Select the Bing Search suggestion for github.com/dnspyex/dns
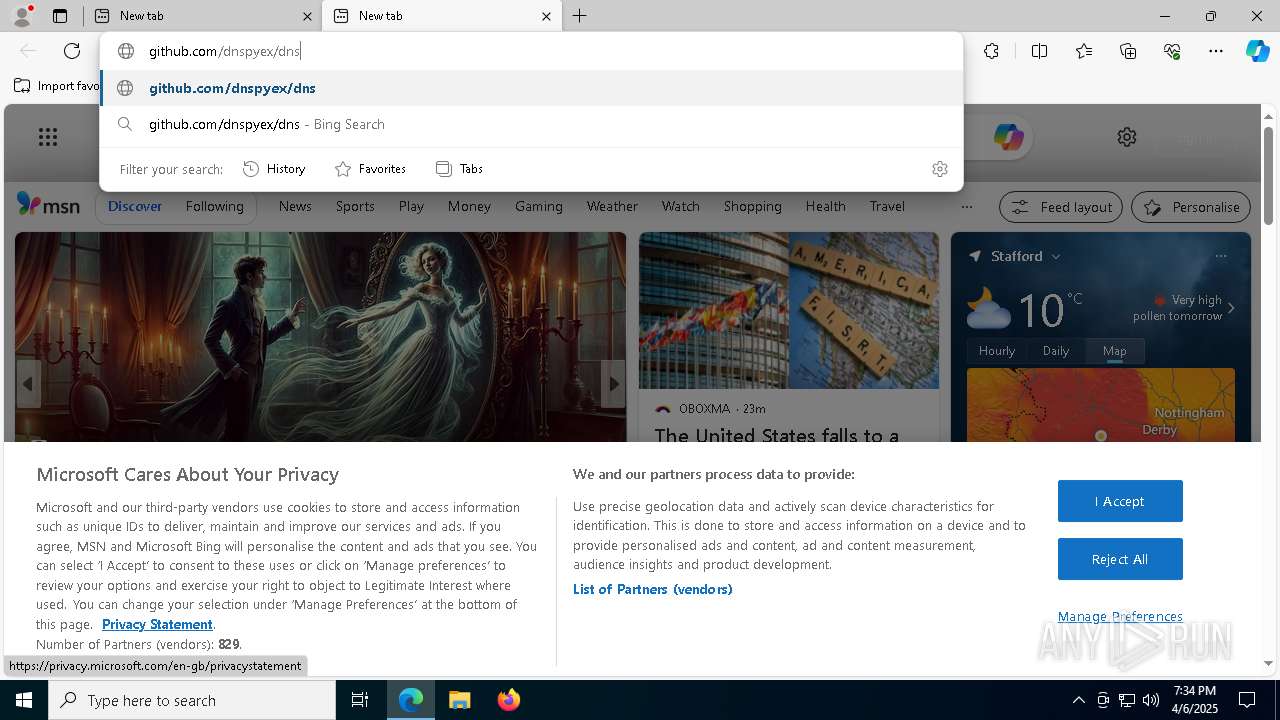 coord(532,124)
